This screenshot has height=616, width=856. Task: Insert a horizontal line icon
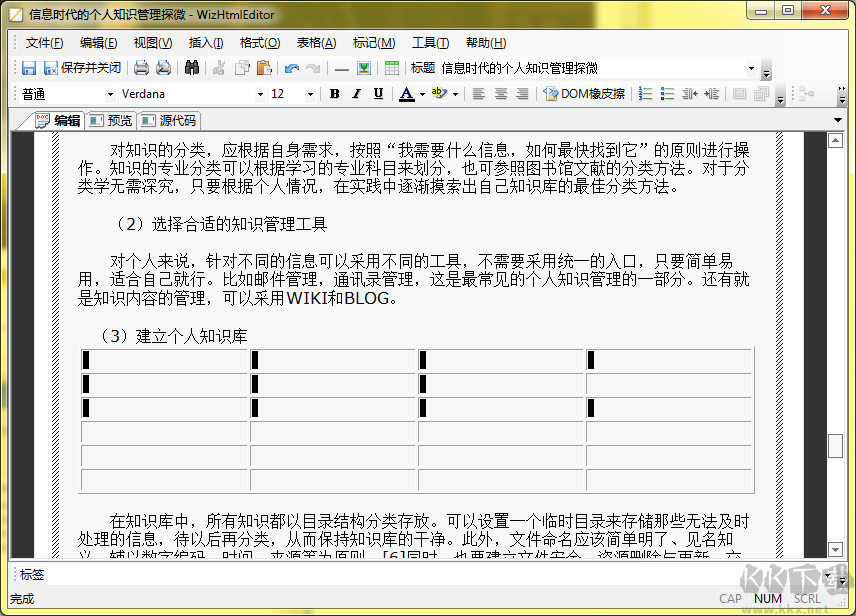click(342, 68)
